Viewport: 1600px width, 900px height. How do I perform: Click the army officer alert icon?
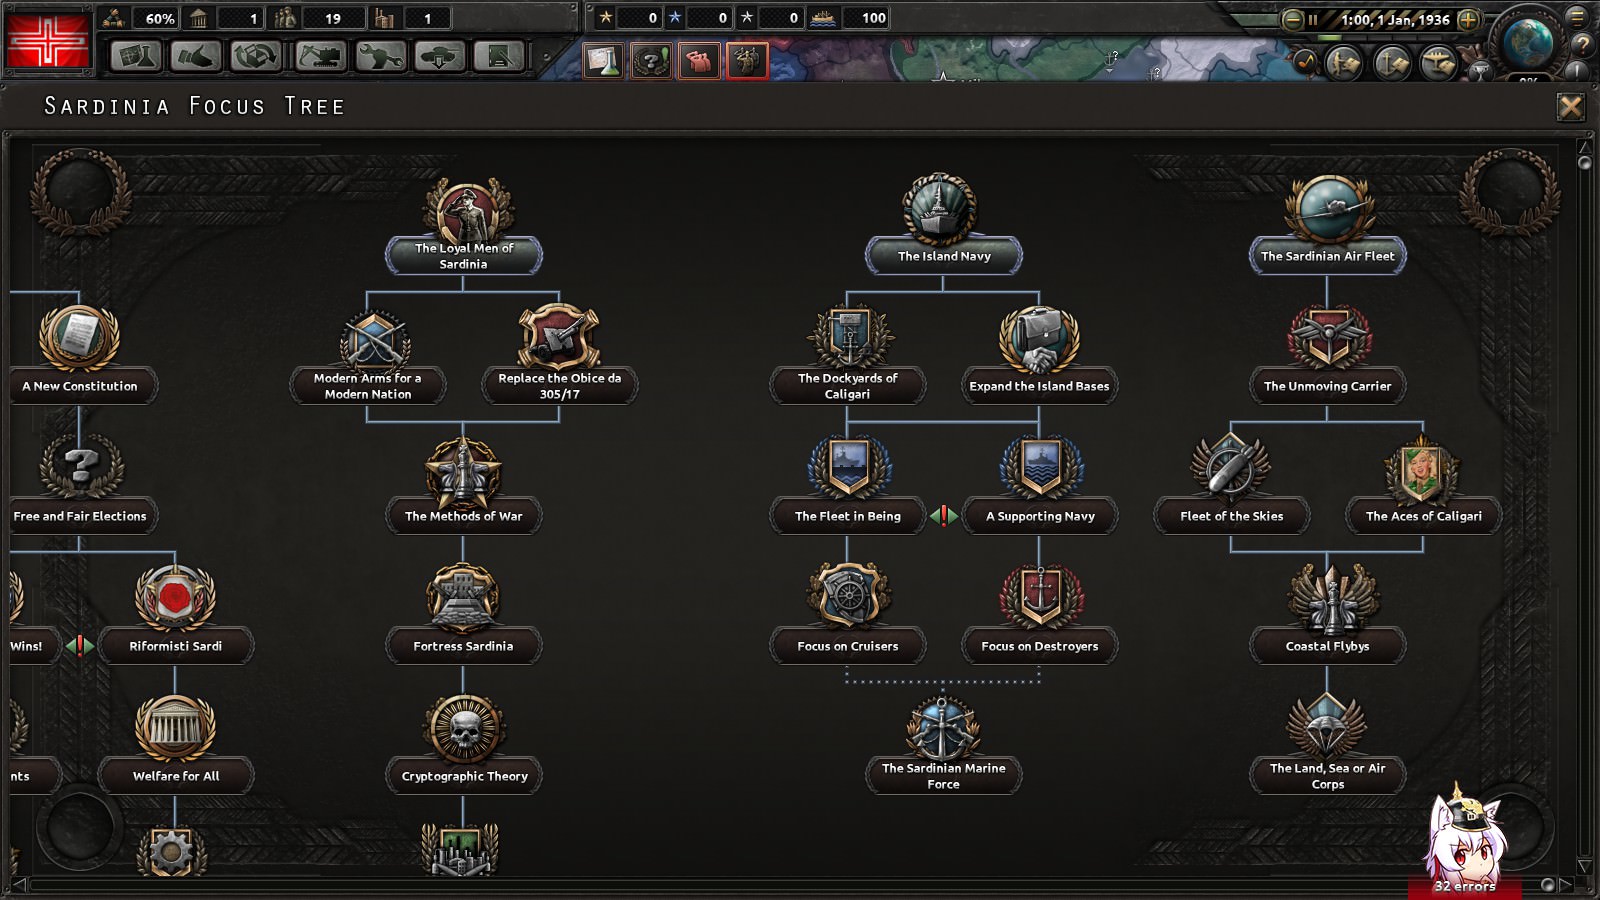pos(747,60)
